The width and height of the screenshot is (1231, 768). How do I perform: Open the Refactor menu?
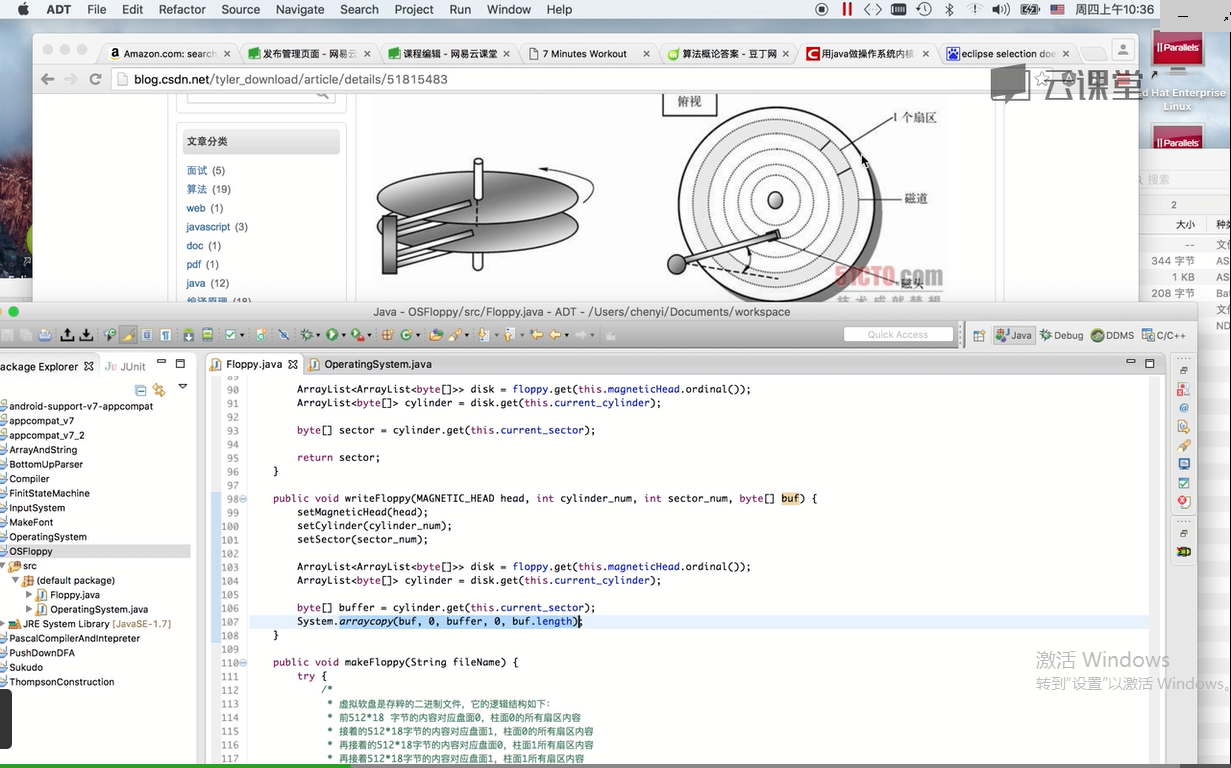pyautogui.click(x=182, y=9)
